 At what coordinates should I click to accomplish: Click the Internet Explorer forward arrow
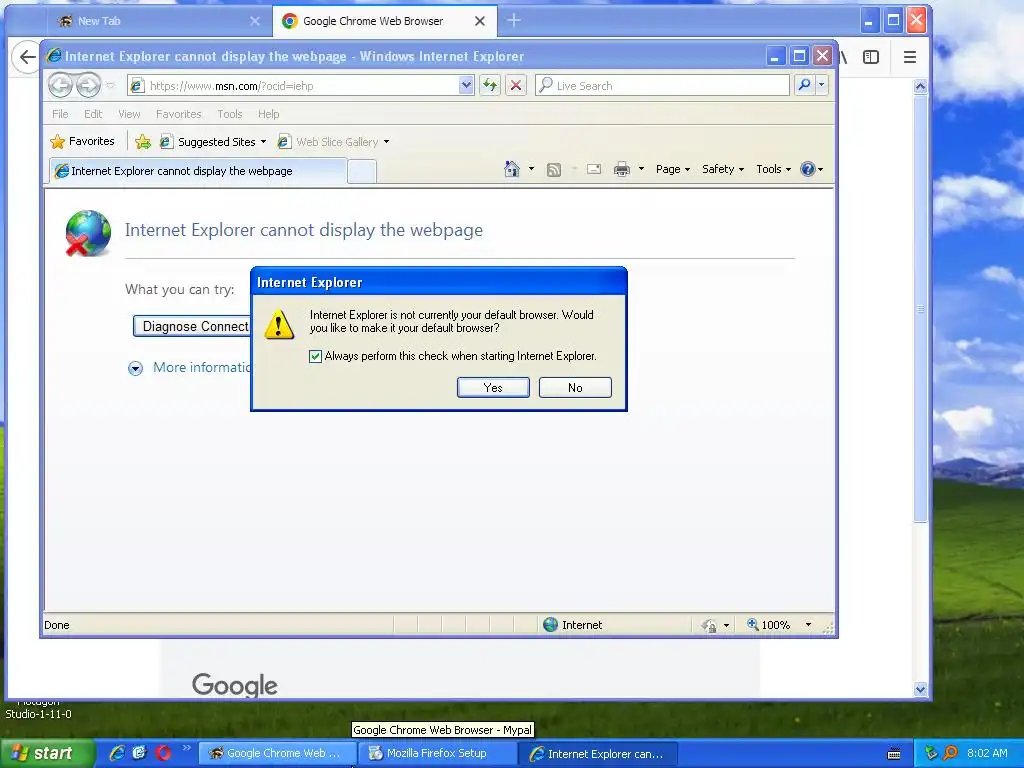click(88, 85)
